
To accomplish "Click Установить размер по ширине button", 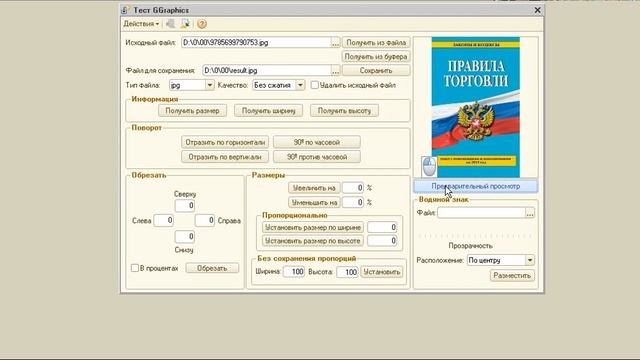I will point(313,227).
